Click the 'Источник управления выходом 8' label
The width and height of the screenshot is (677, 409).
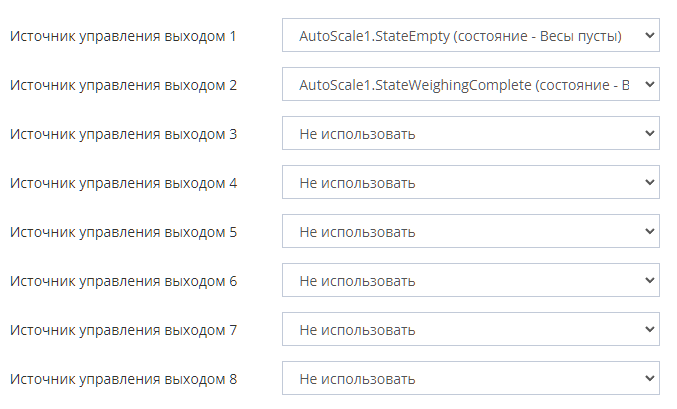click(123, 379)
